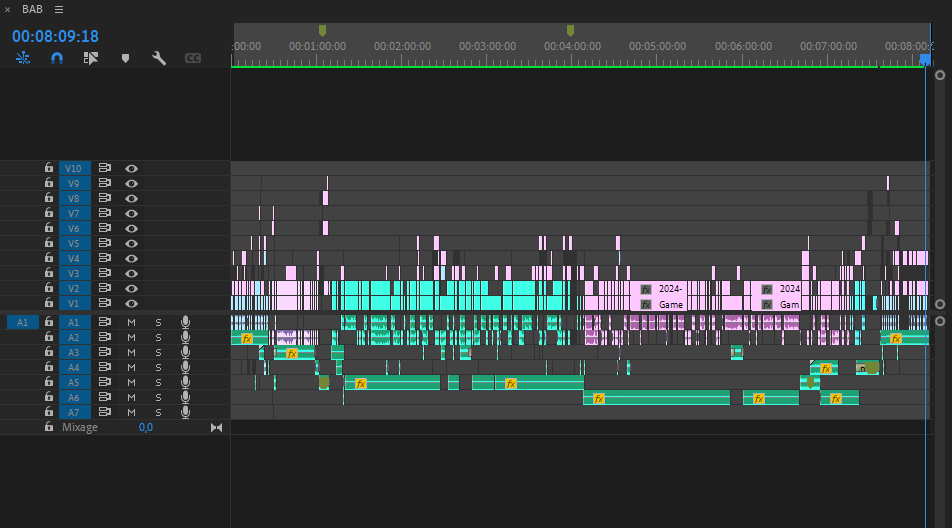952x528 pixels.
Task: Click fx badge on first A6 clip
Action: pos(599,399)
